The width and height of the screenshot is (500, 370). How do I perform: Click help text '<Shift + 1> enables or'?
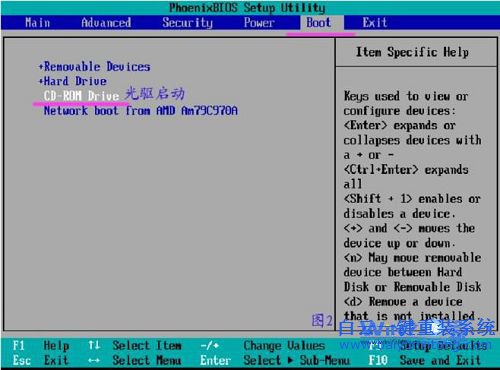point(412,199)
